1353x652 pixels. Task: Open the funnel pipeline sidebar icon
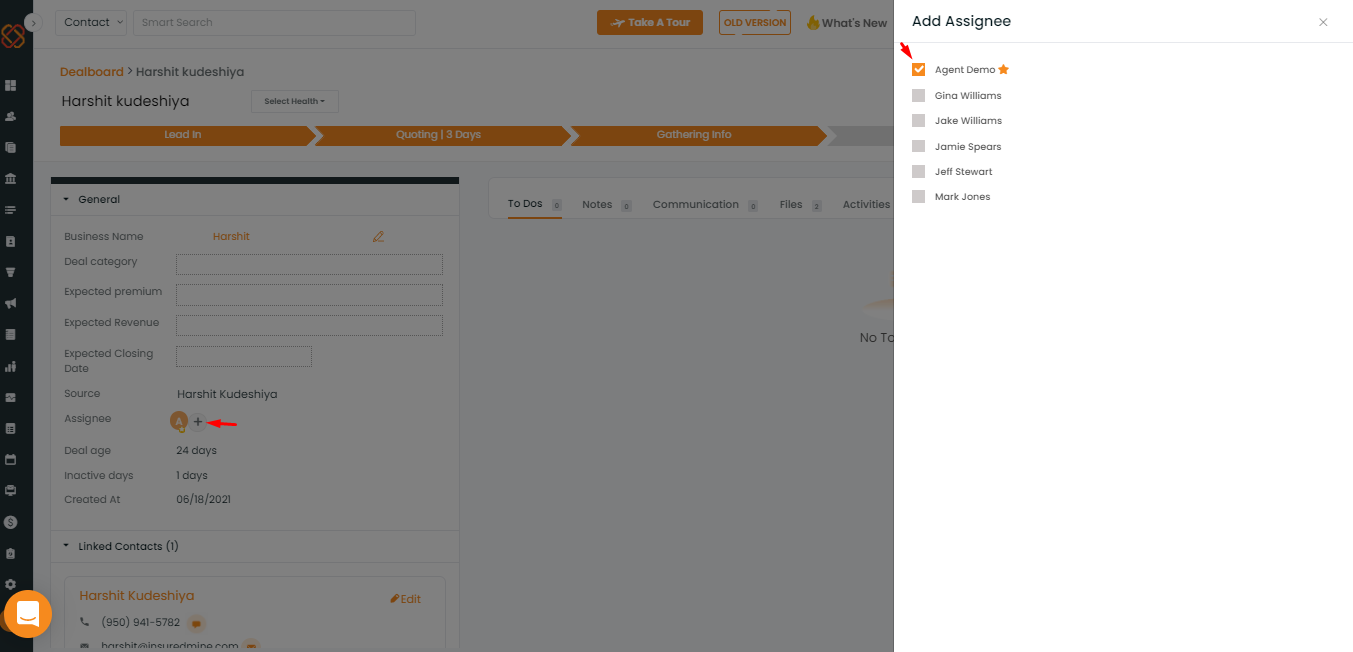click(x=11, y=272)
